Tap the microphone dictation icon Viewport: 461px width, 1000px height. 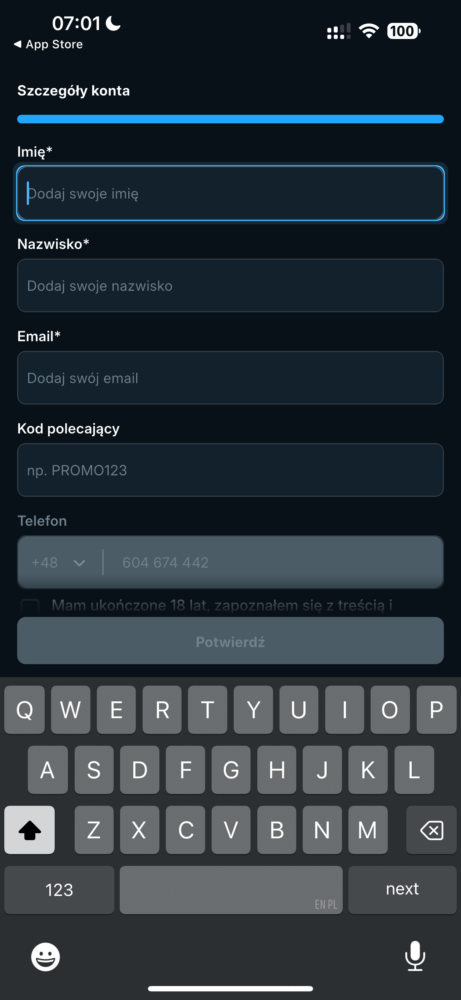click(x=415, y=956)
